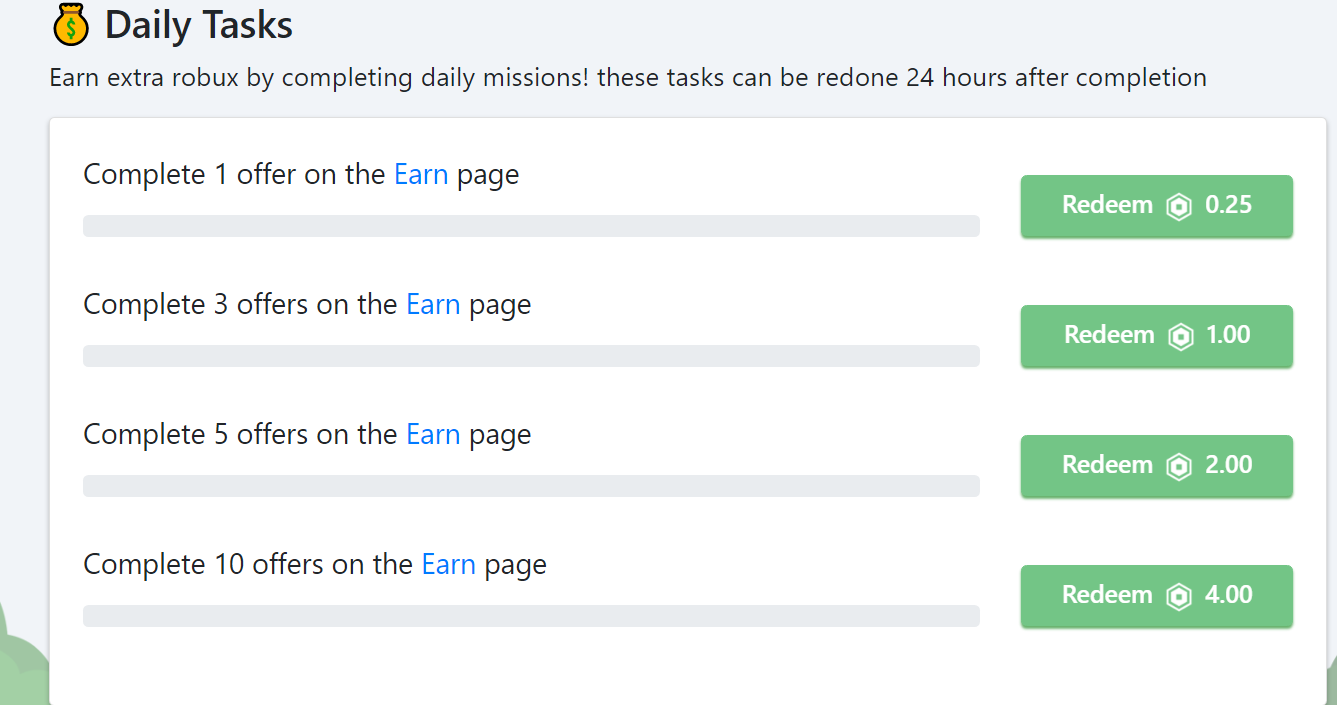This screenshot has height=705, width=1337.
Task: Click the progress bar under Complete 10 offers
Action: 531,616
